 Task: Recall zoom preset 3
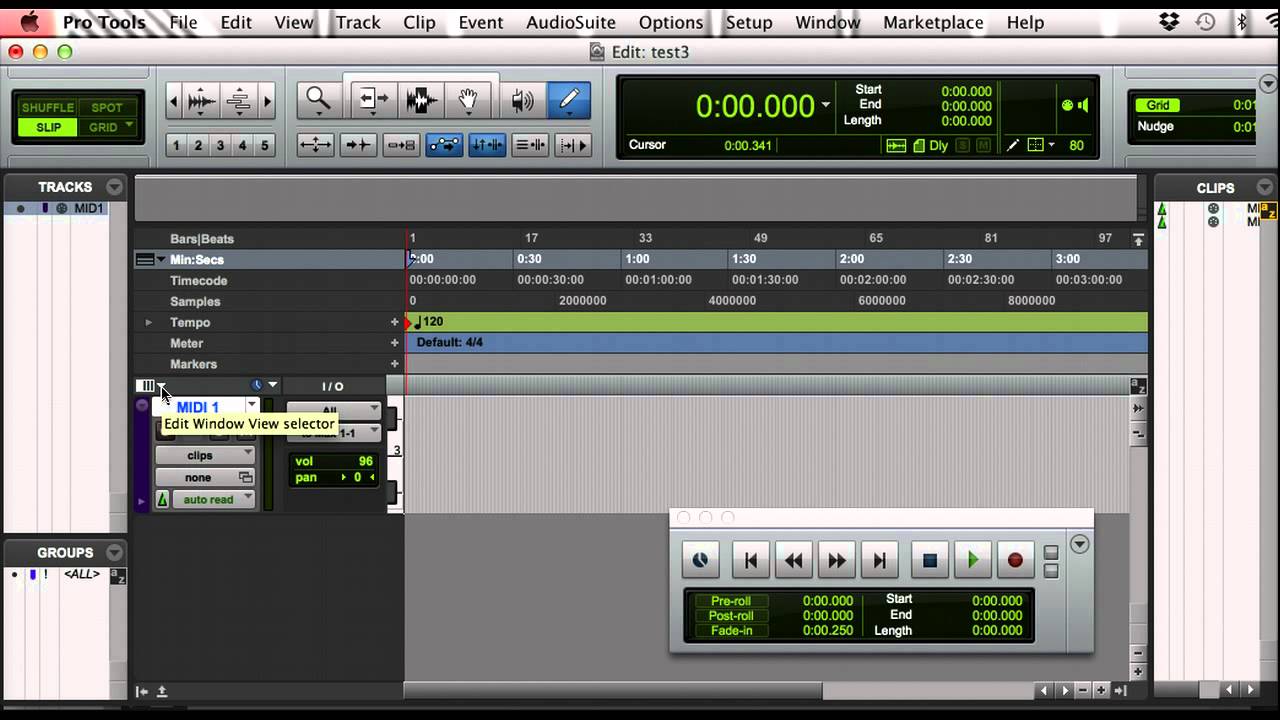(x=220, y=145)
